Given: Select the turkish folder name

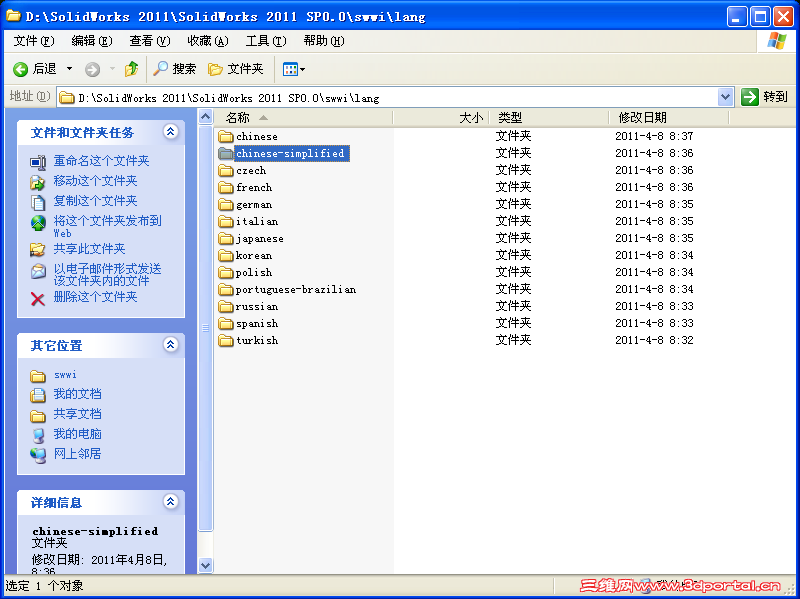Looking at the screenshot, I should (x=257, y=340).
